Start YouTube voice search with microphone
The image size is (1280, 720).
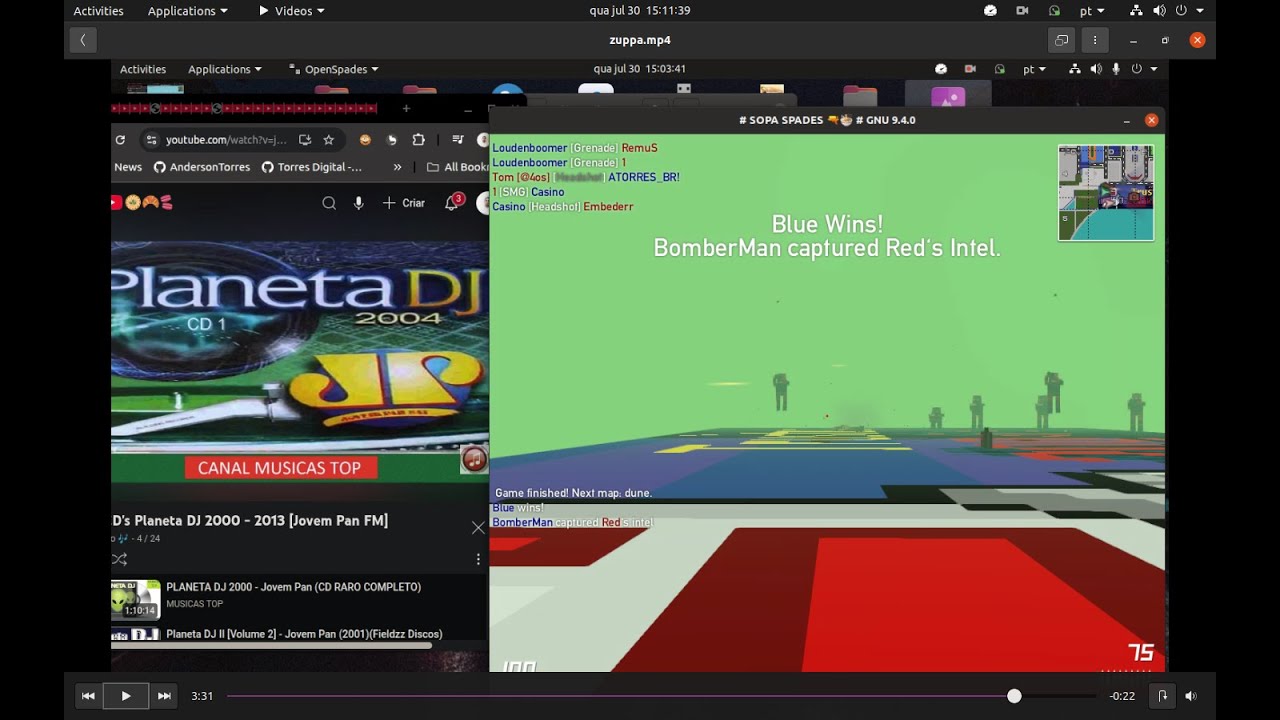[x=358, y=203]
